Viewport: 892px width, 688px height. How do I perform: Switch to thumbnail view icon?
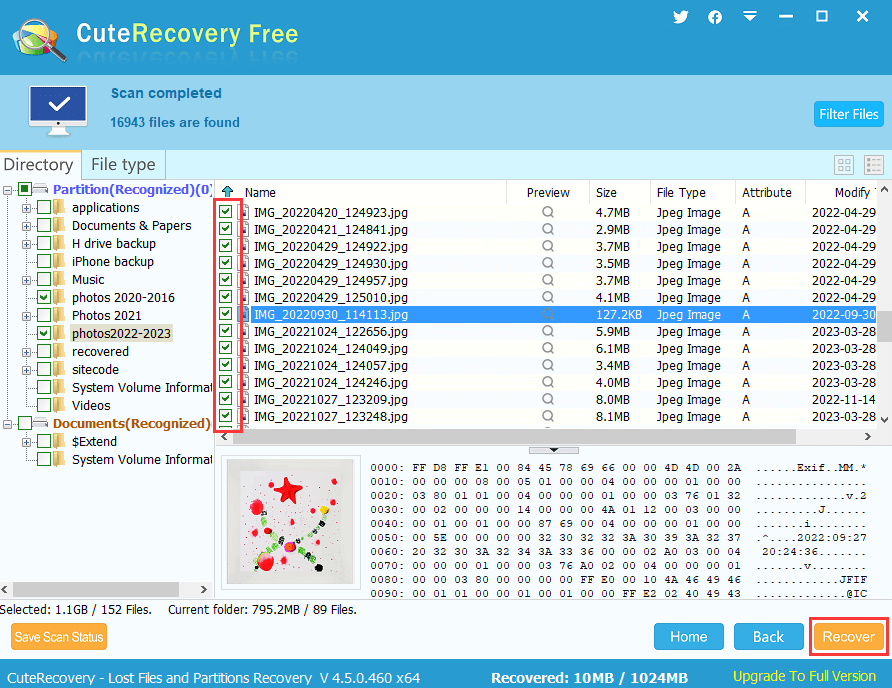coord(844,165)
